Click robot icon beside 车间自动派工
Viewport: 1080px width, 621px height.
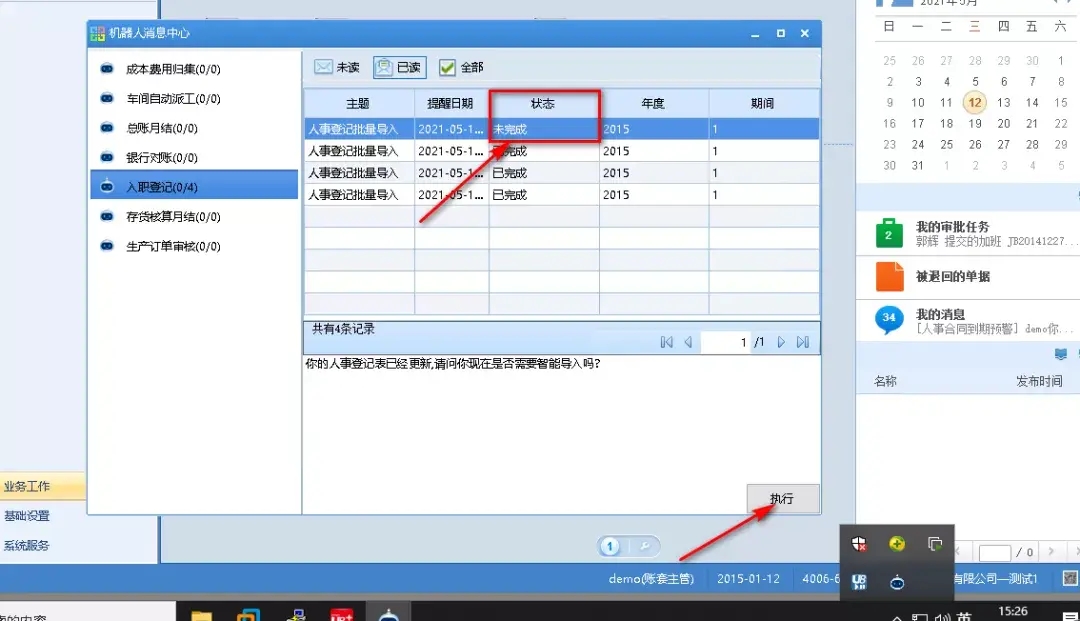[x=107, y=98]
